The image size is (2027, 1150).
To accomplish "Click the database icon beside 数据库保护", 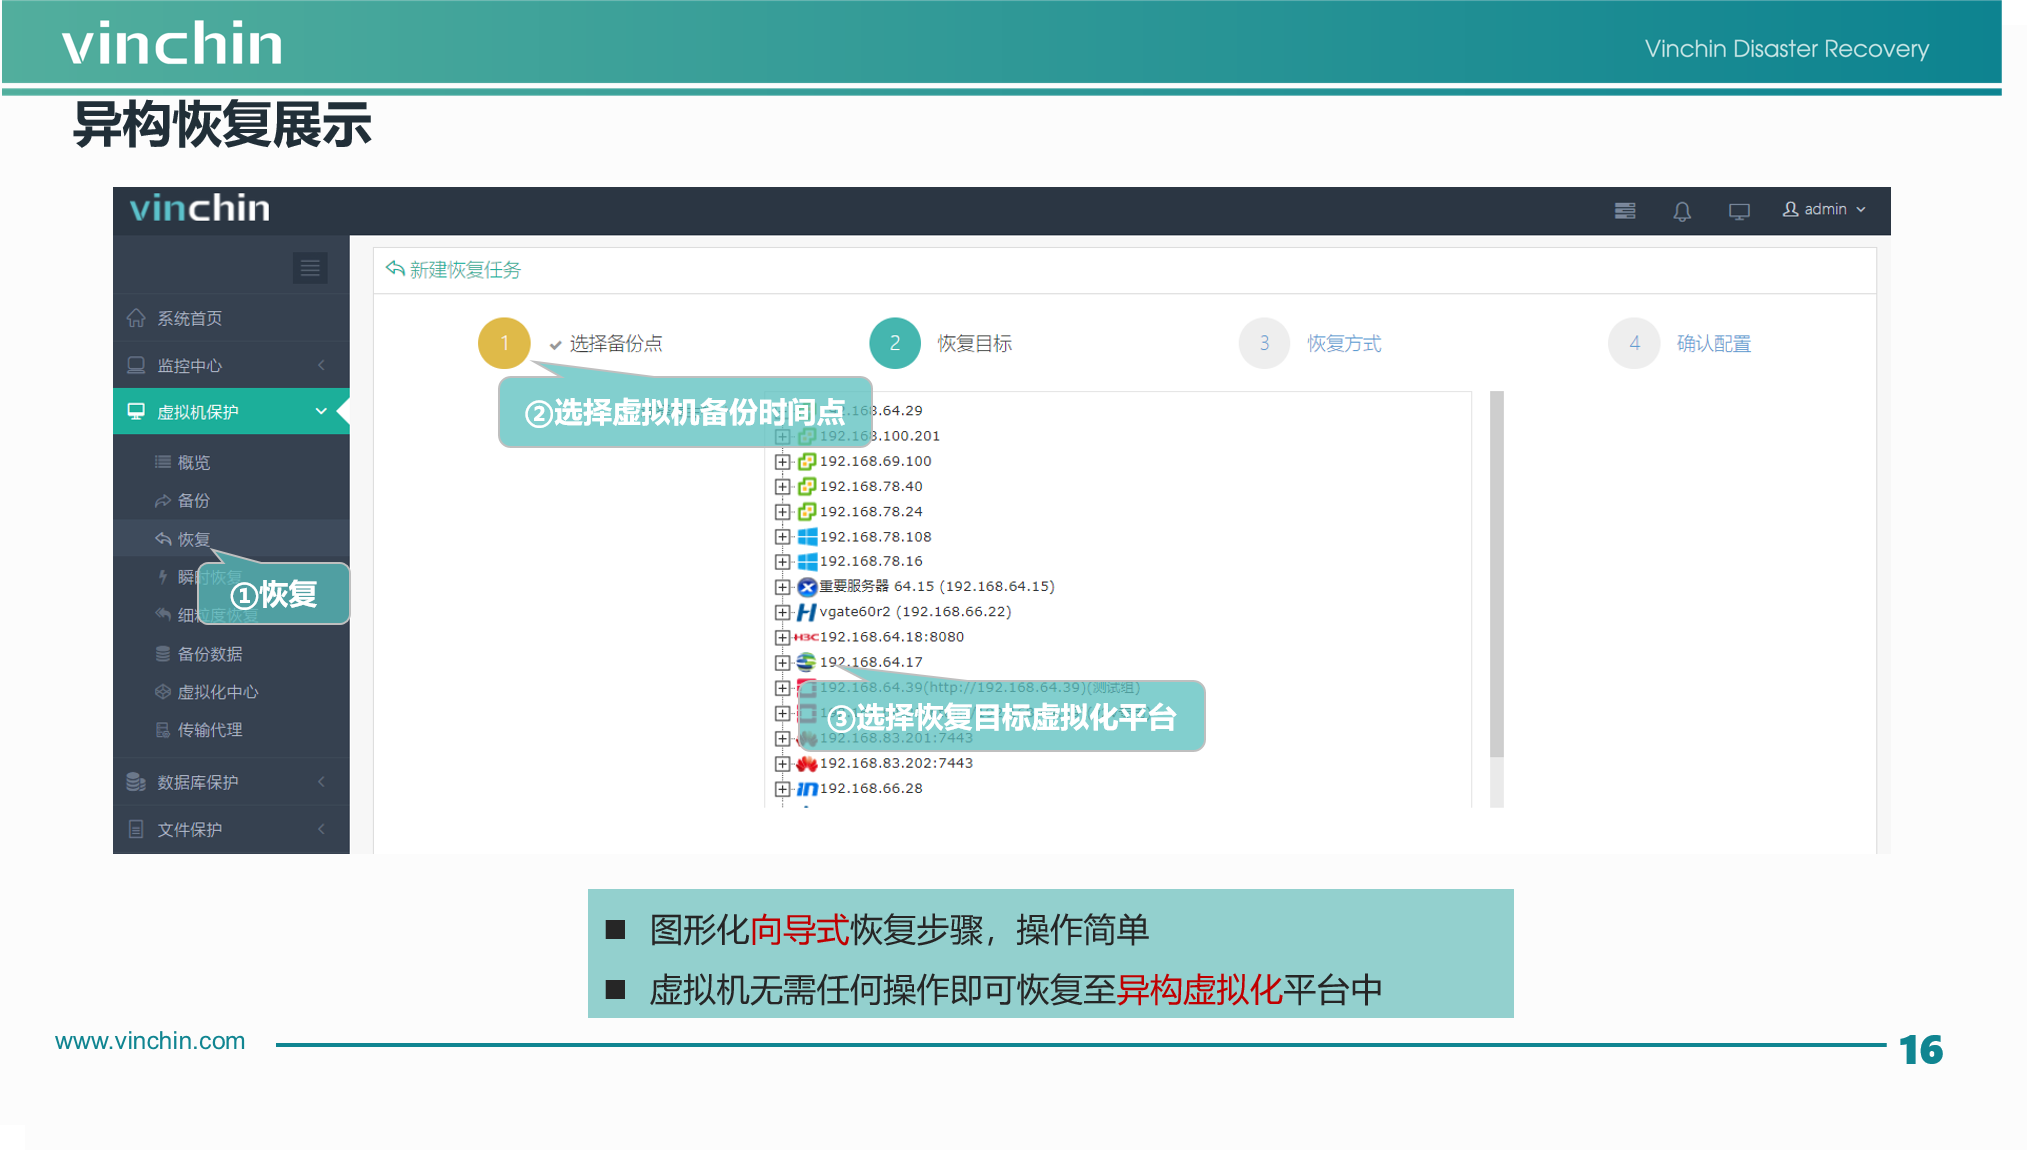I will point(136,781).
